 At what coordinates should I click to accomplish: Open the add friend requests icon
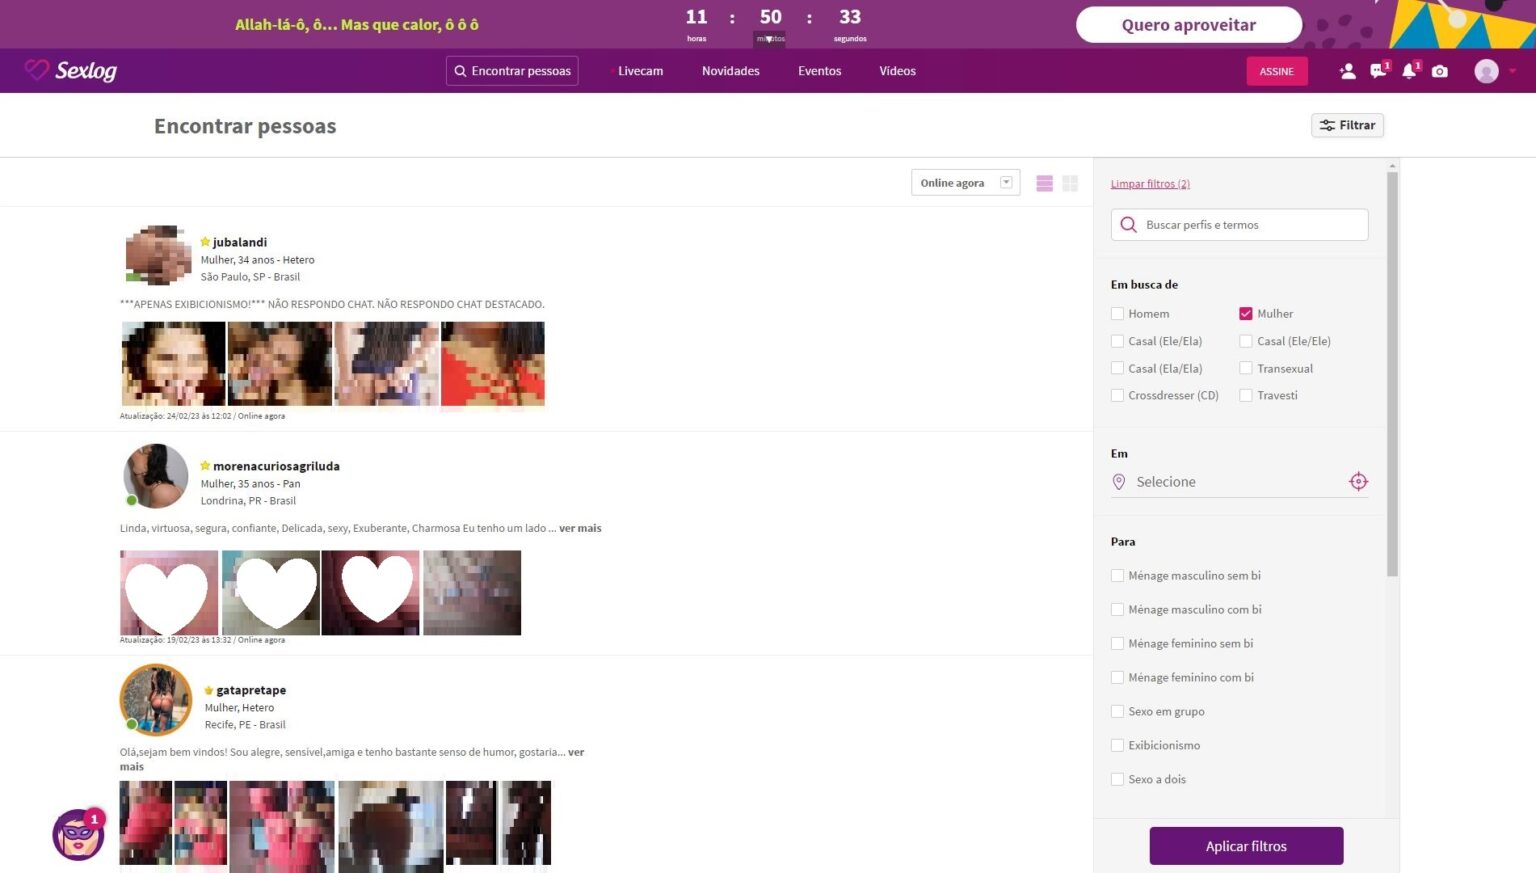[1347, 71]
